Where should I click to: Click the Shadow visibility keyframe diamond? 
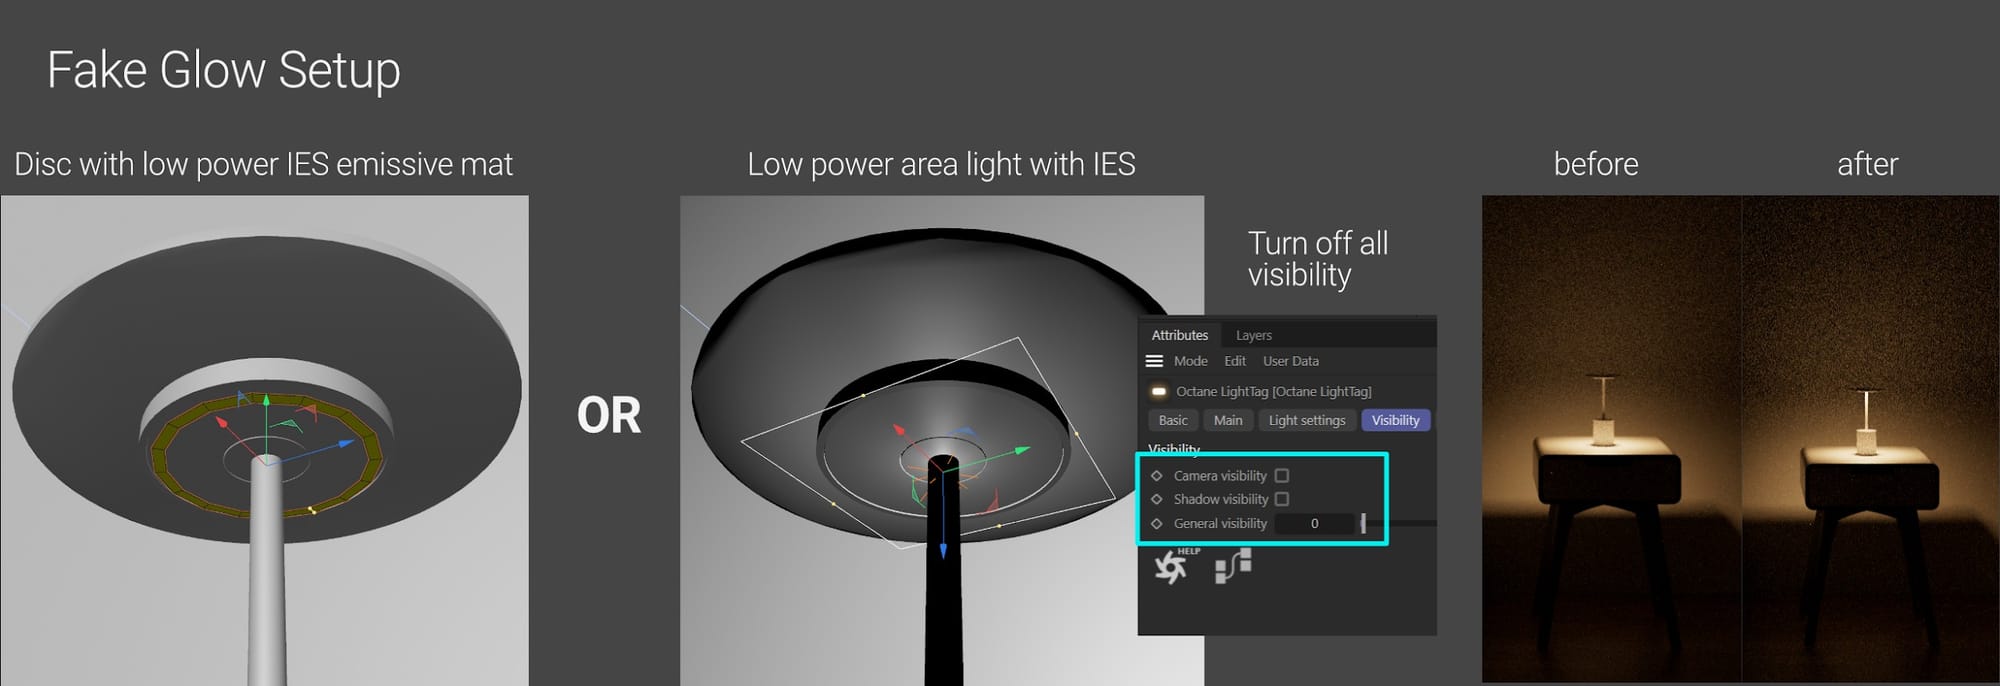click(x=1157, y=499)
